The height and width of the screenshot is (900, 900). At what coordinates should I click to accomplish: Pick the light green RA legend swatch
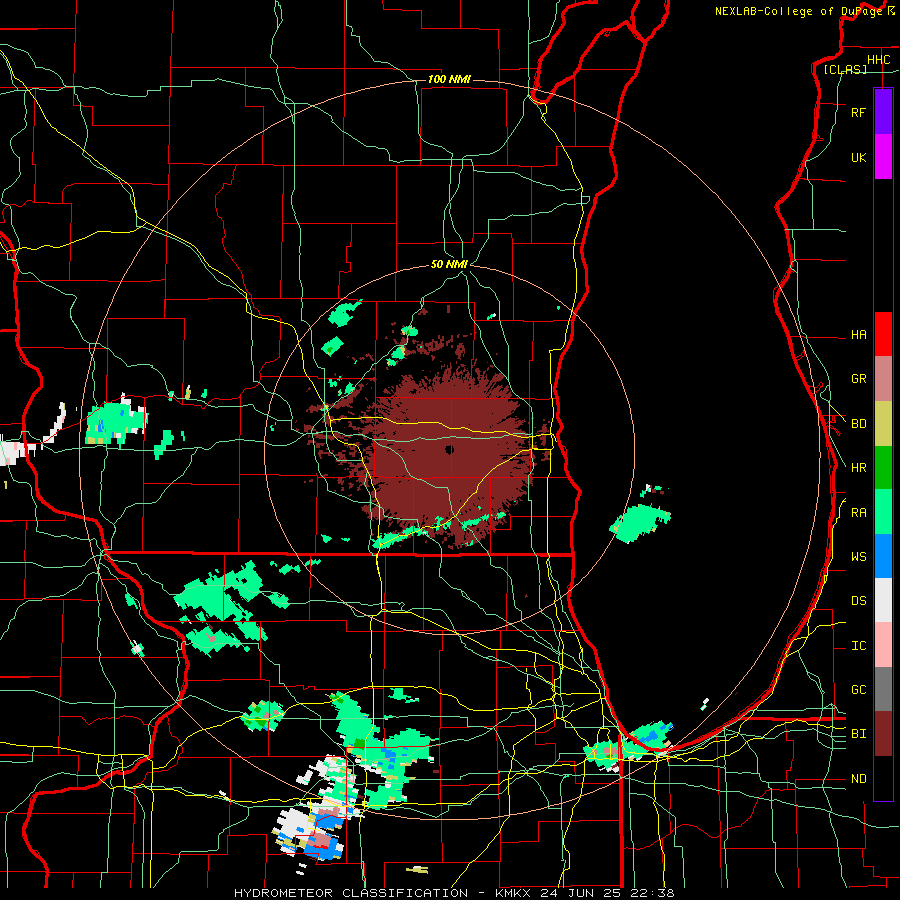pos(883,512)
